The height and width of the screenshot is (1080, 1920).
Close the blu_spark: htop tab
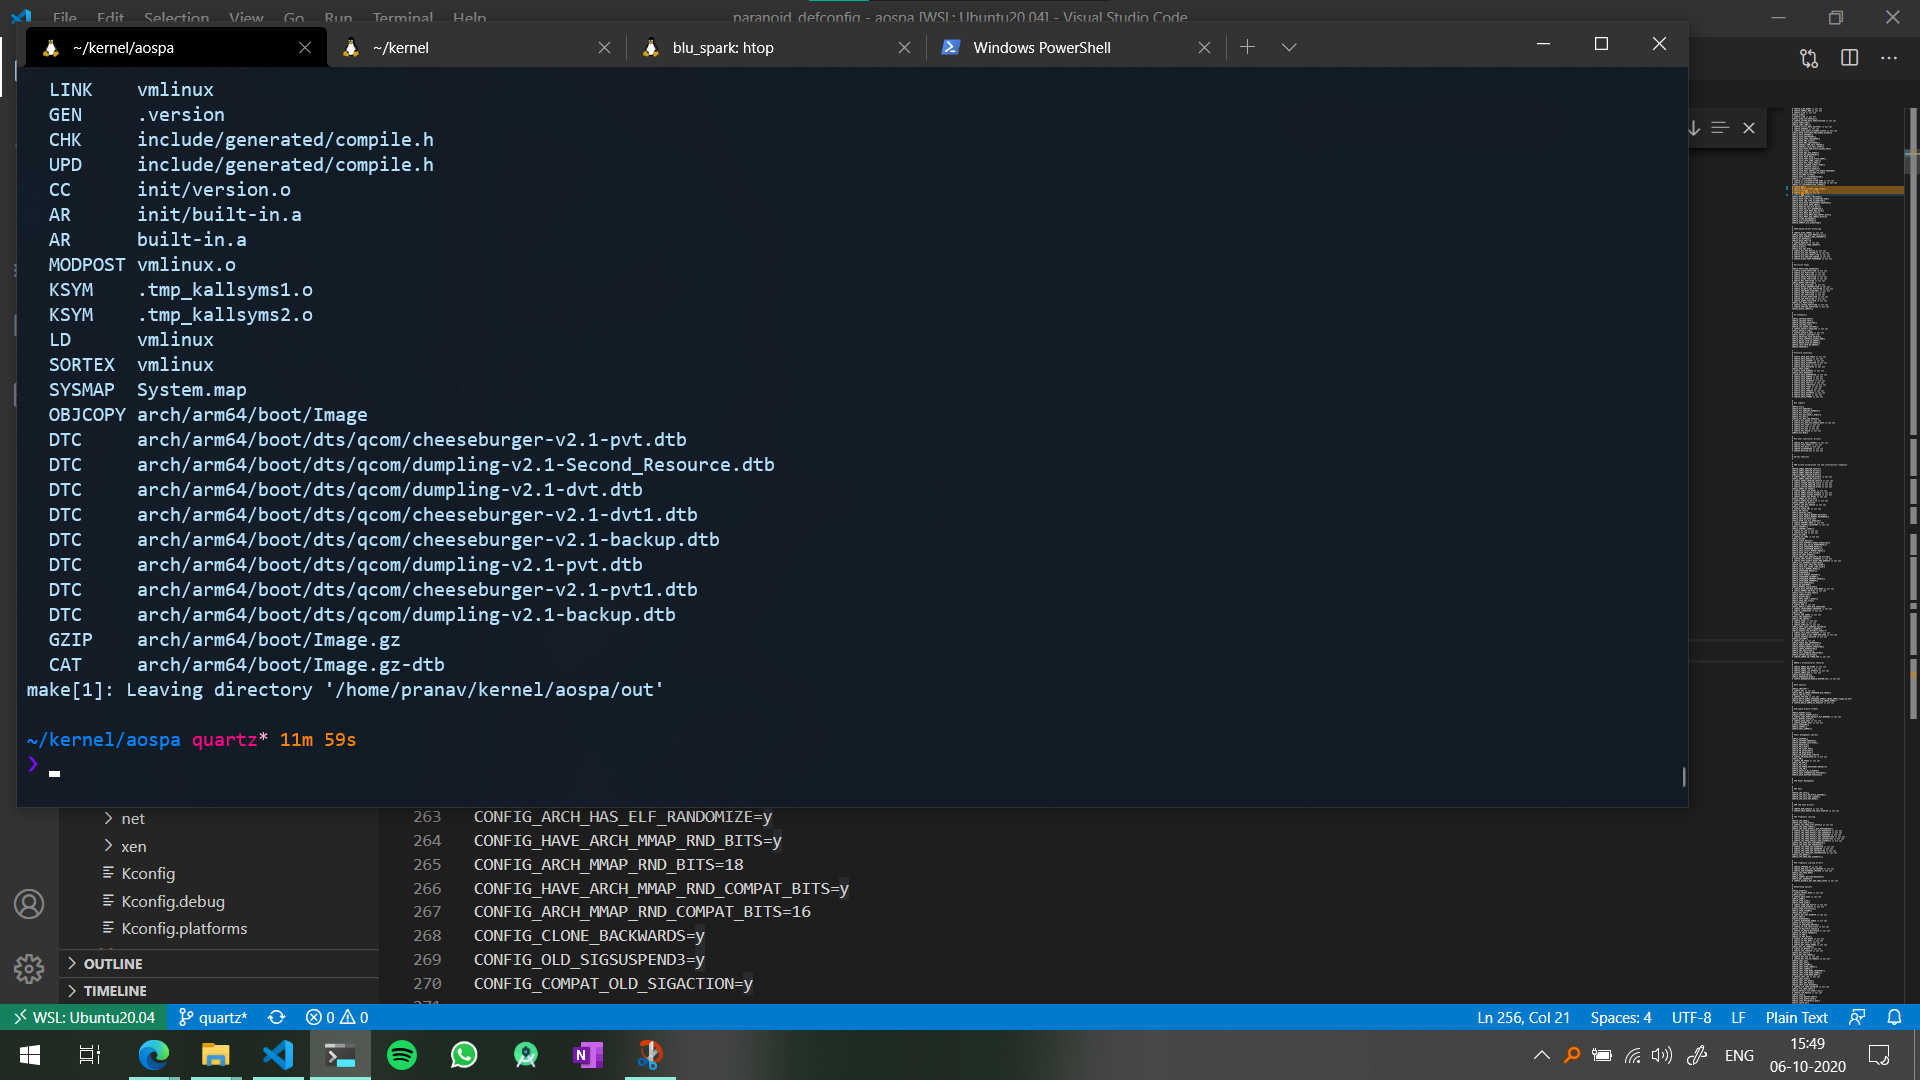point(904,47)
